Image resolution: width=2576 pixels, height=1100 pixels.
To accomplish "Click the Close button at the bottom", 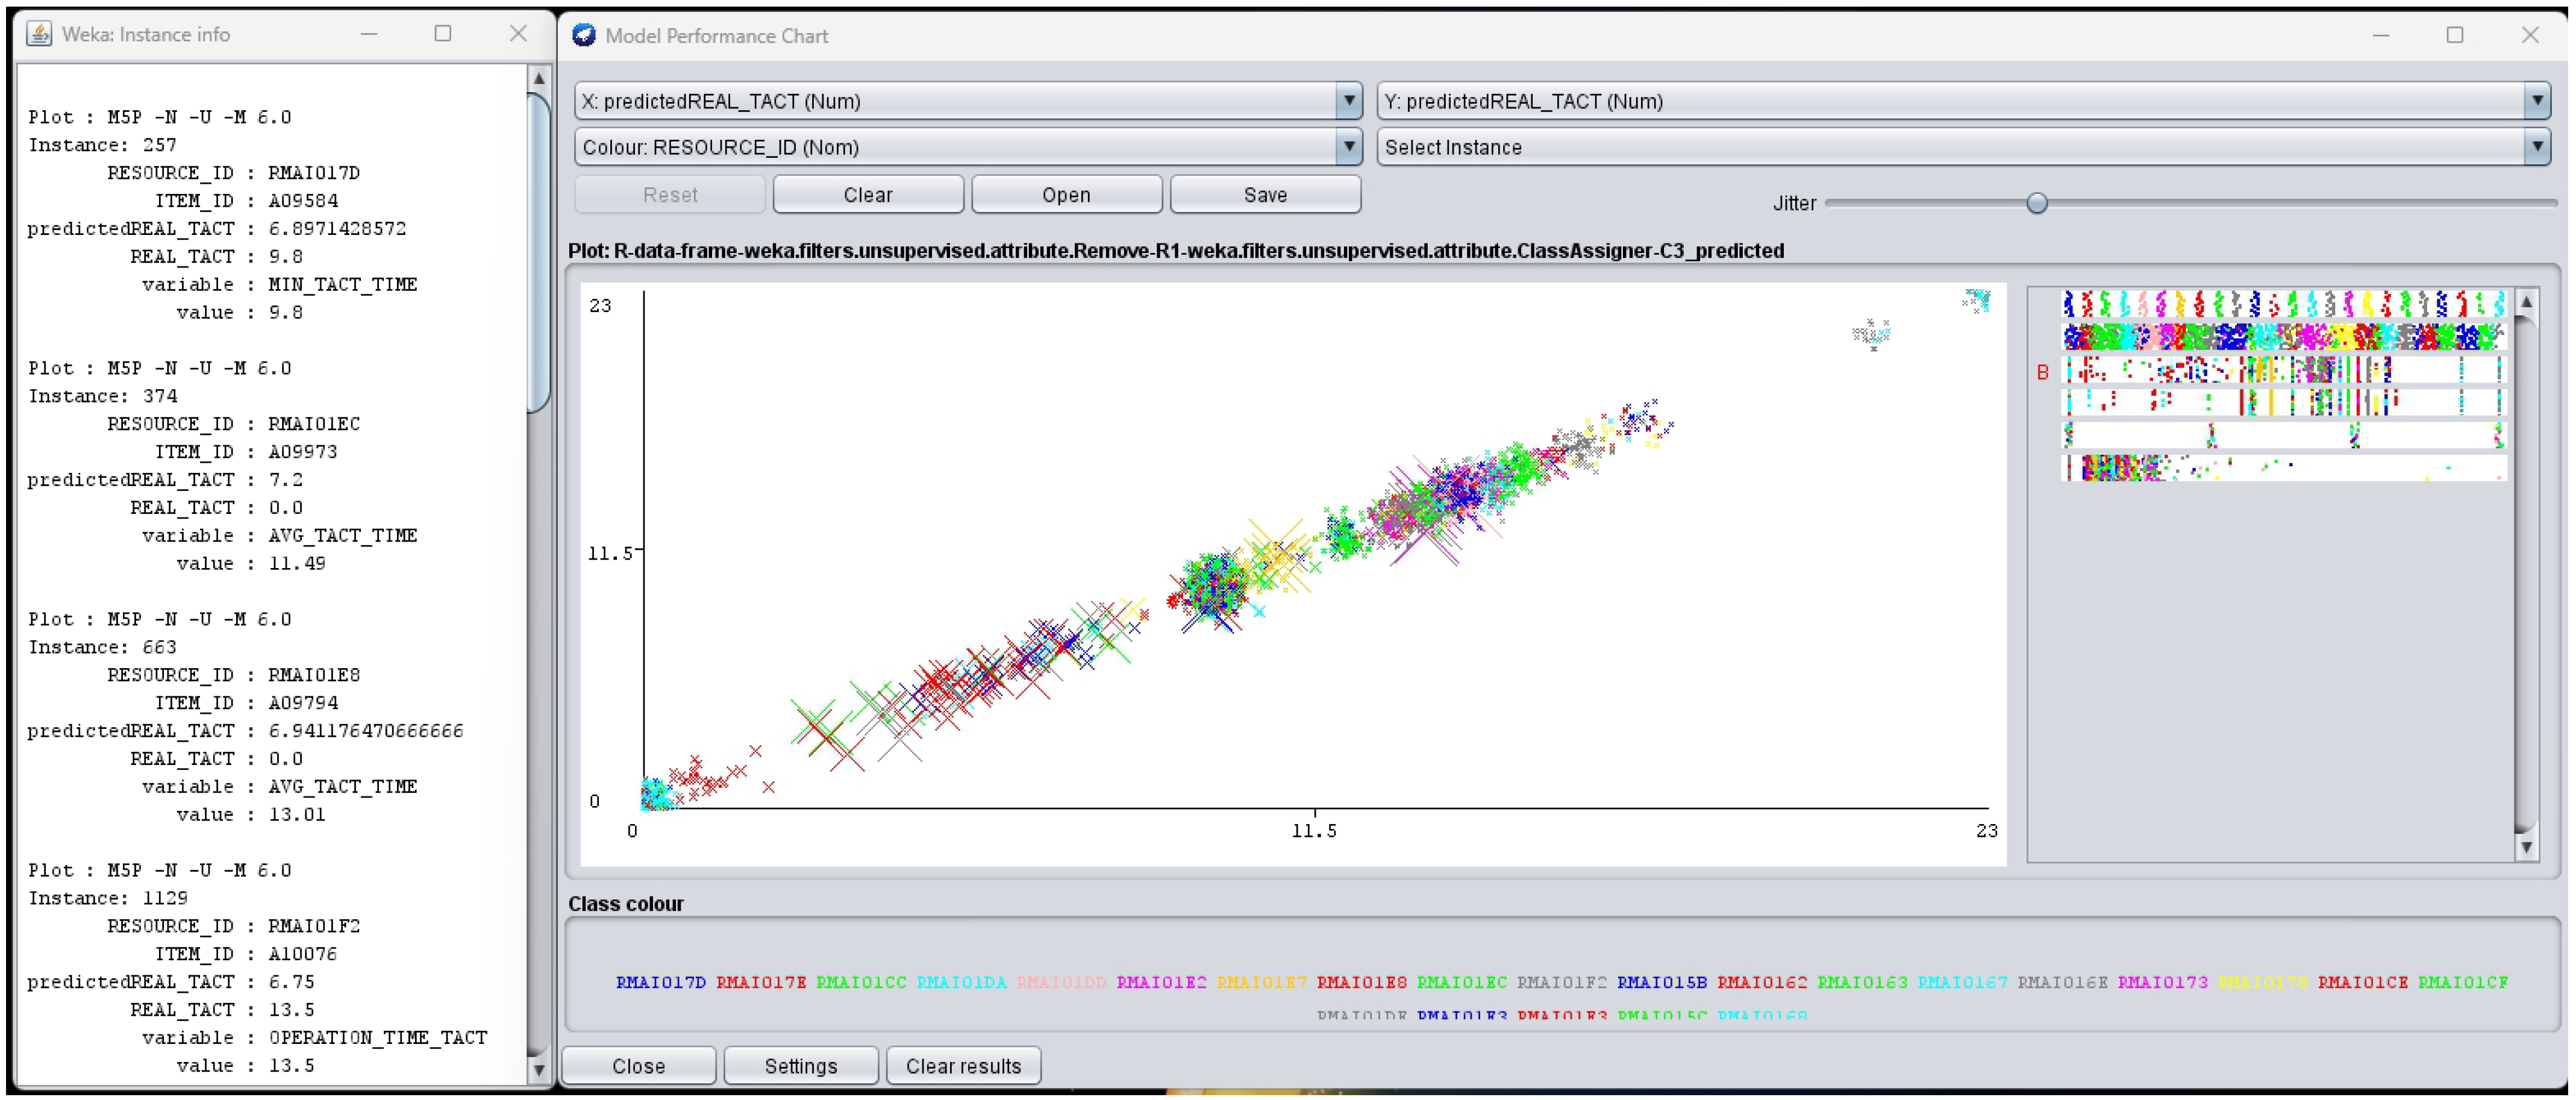I will tap(639, 1065).
